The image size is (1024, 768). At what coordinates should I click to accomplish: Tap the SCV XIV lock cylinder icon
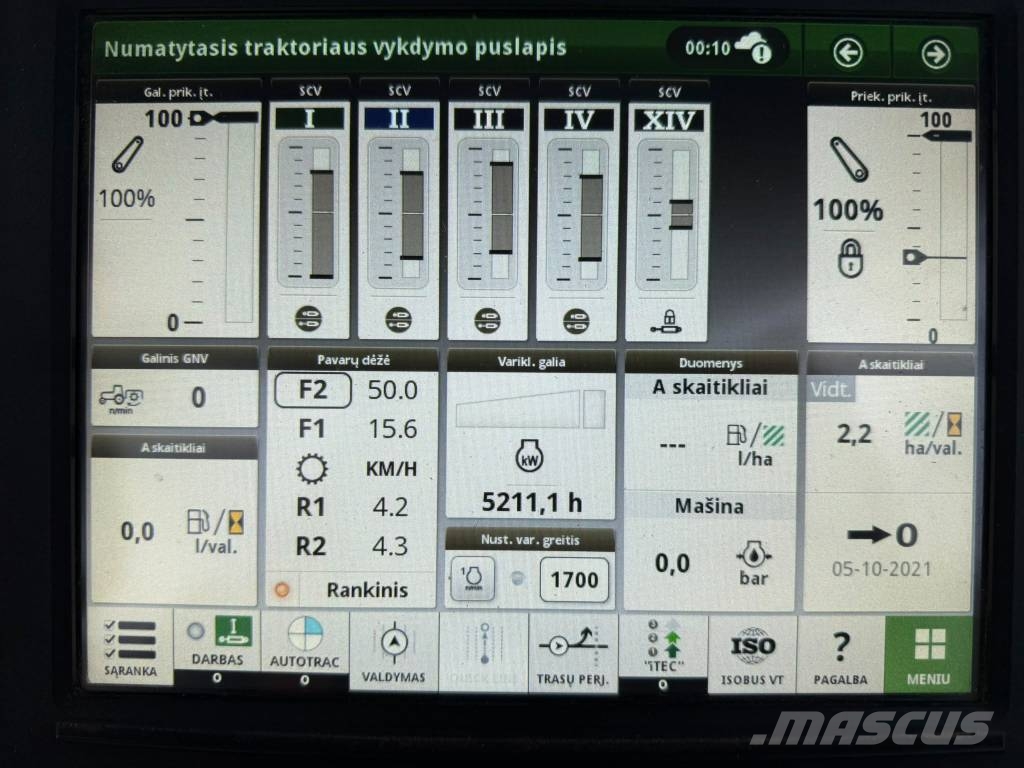[x=667, y=321]
